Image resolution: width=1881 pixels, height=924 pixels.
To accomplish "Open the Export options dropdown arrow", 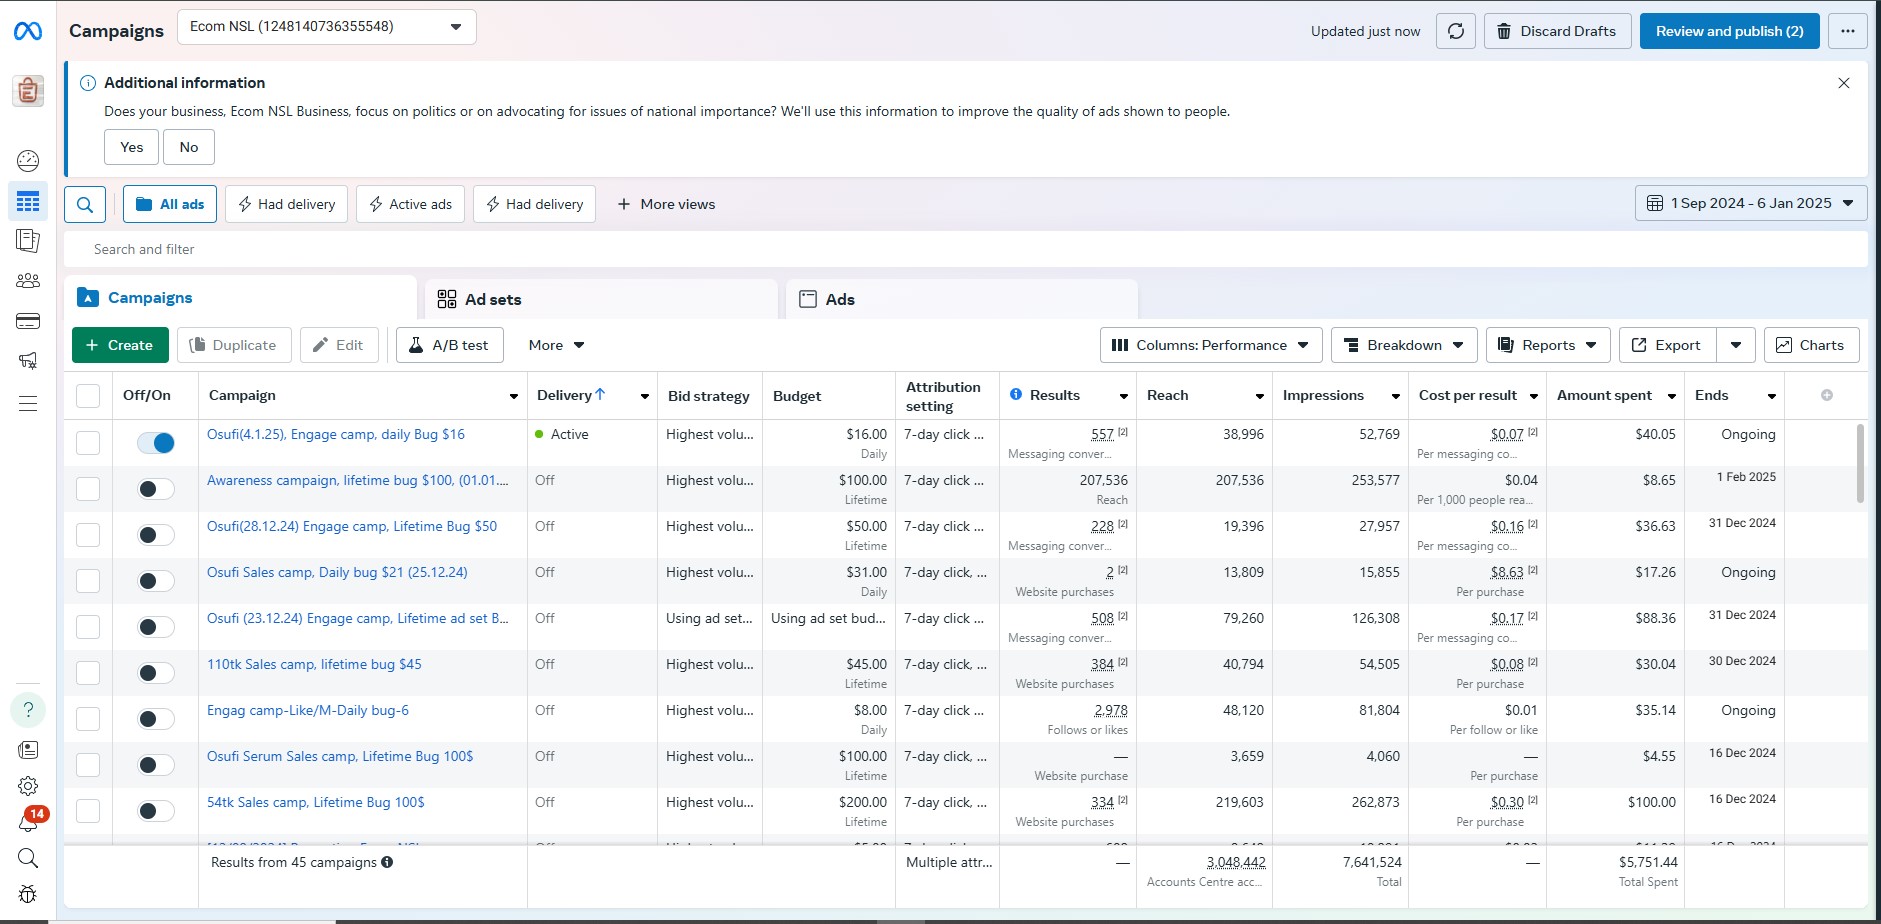I will point(1736,345).
